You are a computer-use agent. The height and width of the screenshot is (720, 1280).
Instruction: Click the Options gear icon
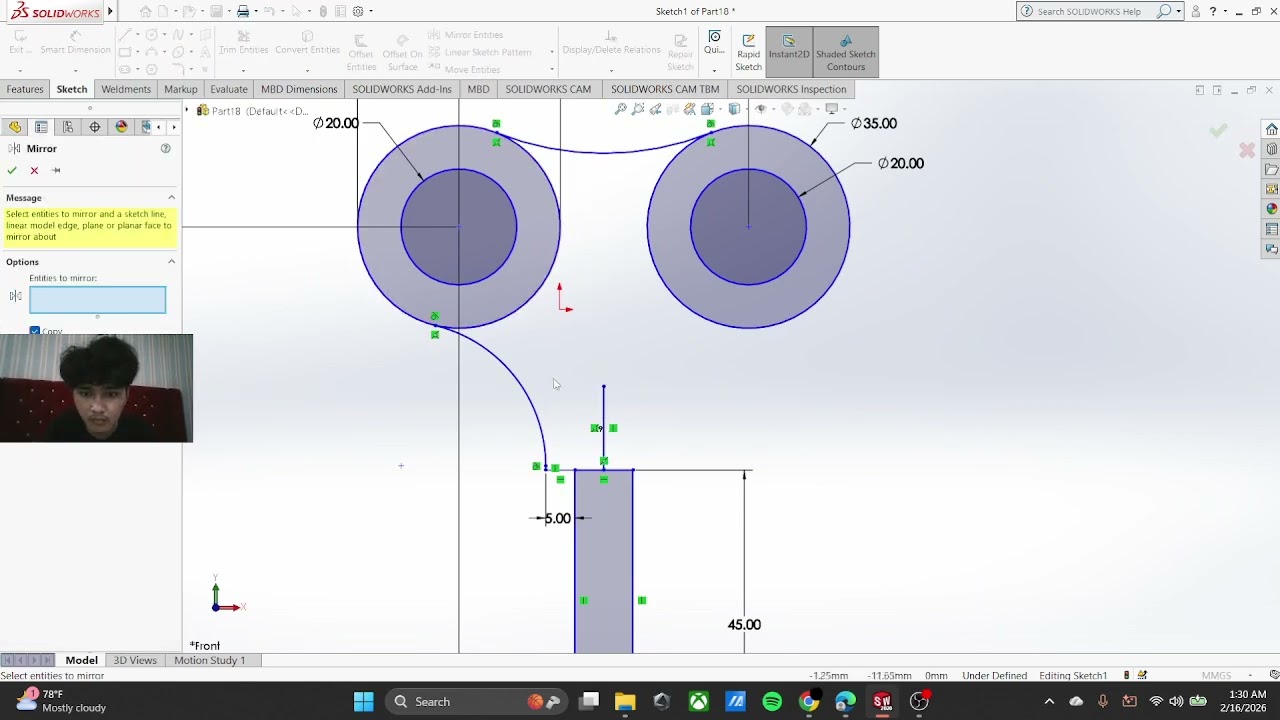358,11
